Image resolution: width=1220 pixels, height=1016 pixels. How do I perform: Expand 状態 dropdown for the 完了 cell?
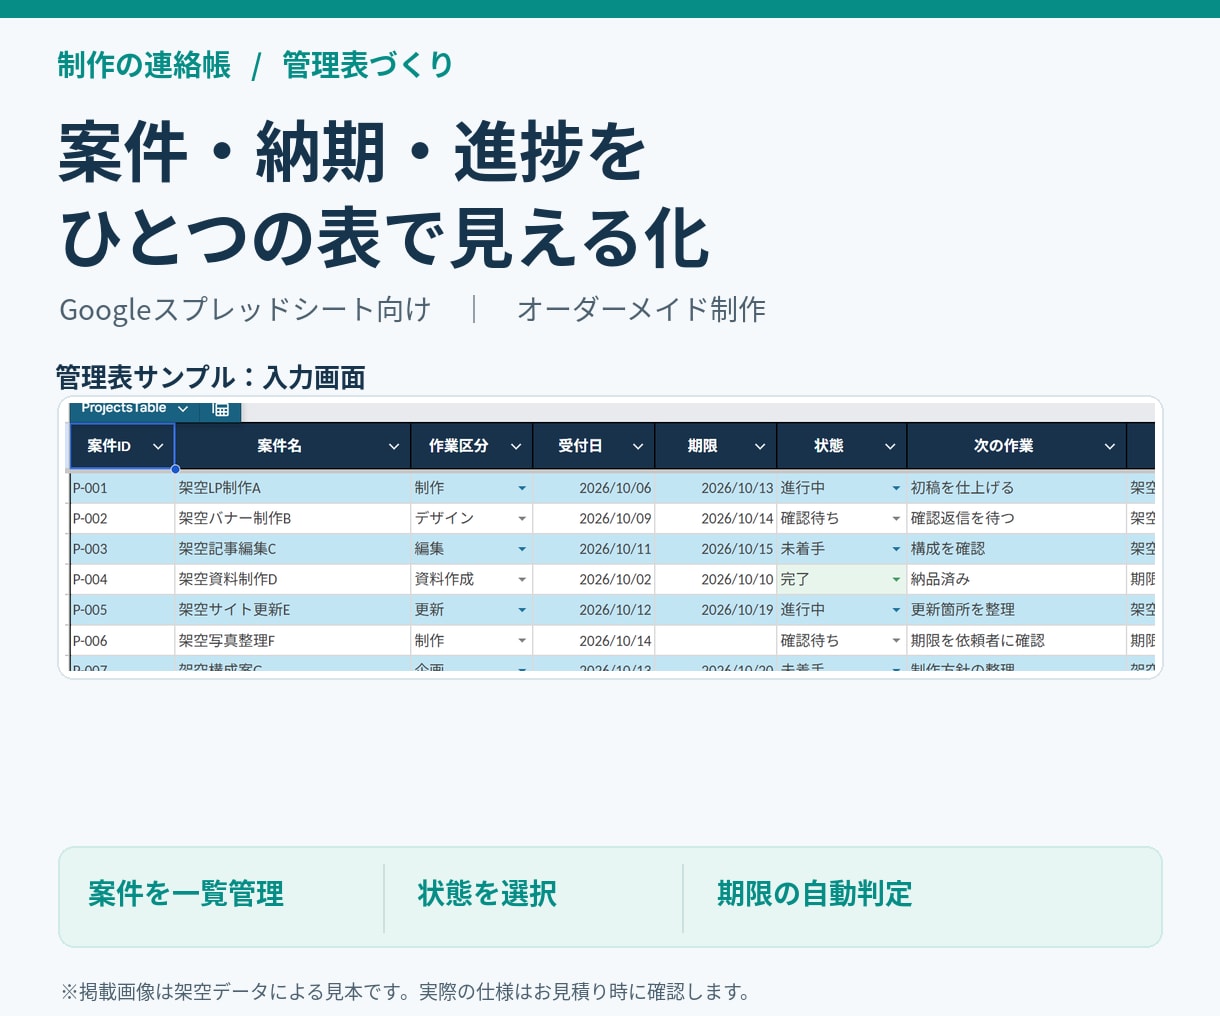pos(896,579)
